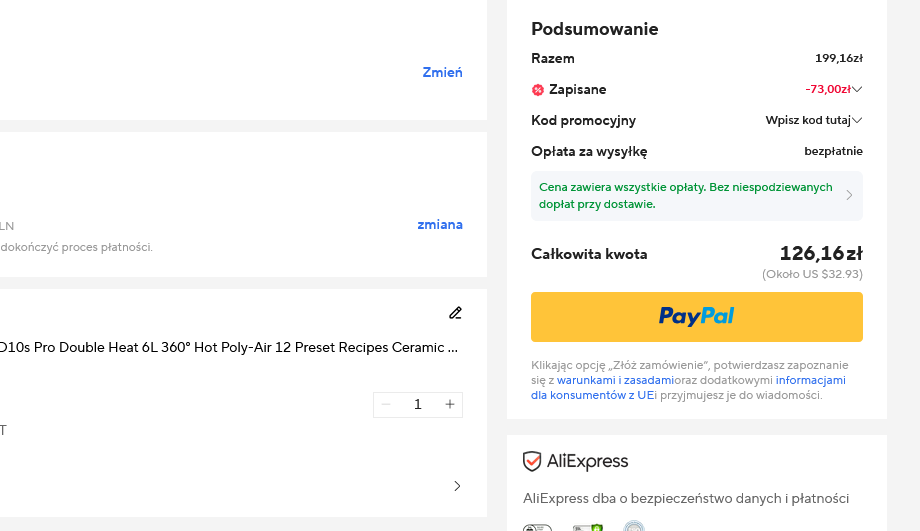Click the Zmień link
Viewport: 920px width, 531px height.
pos(442,72)
